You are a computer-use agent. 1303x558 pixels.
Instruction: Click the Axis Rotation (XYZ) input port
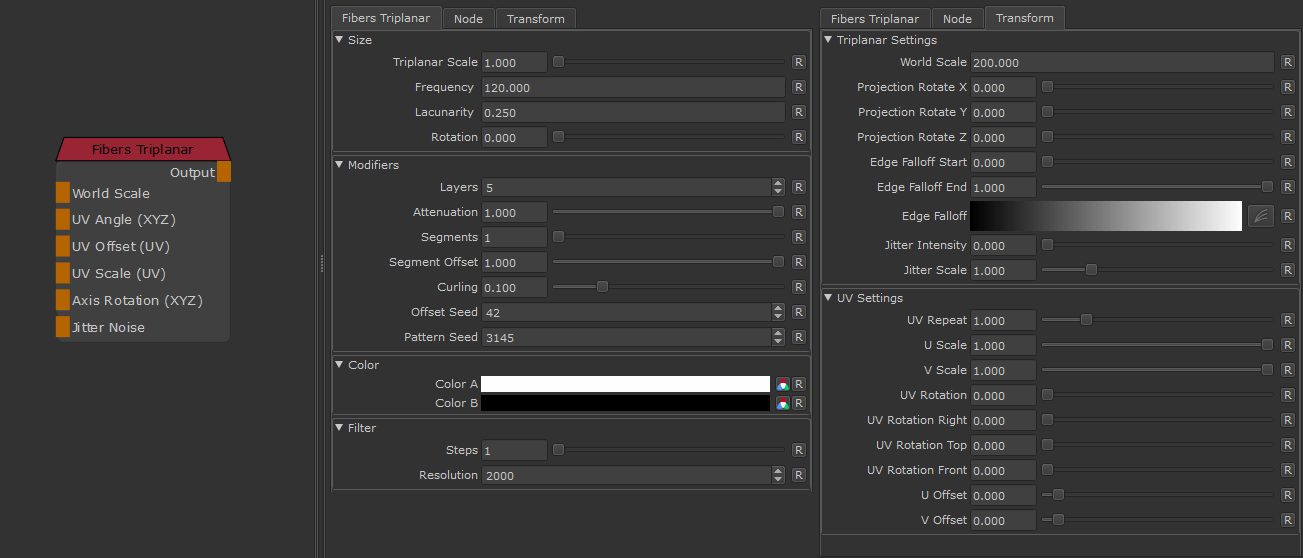(63, 300)
